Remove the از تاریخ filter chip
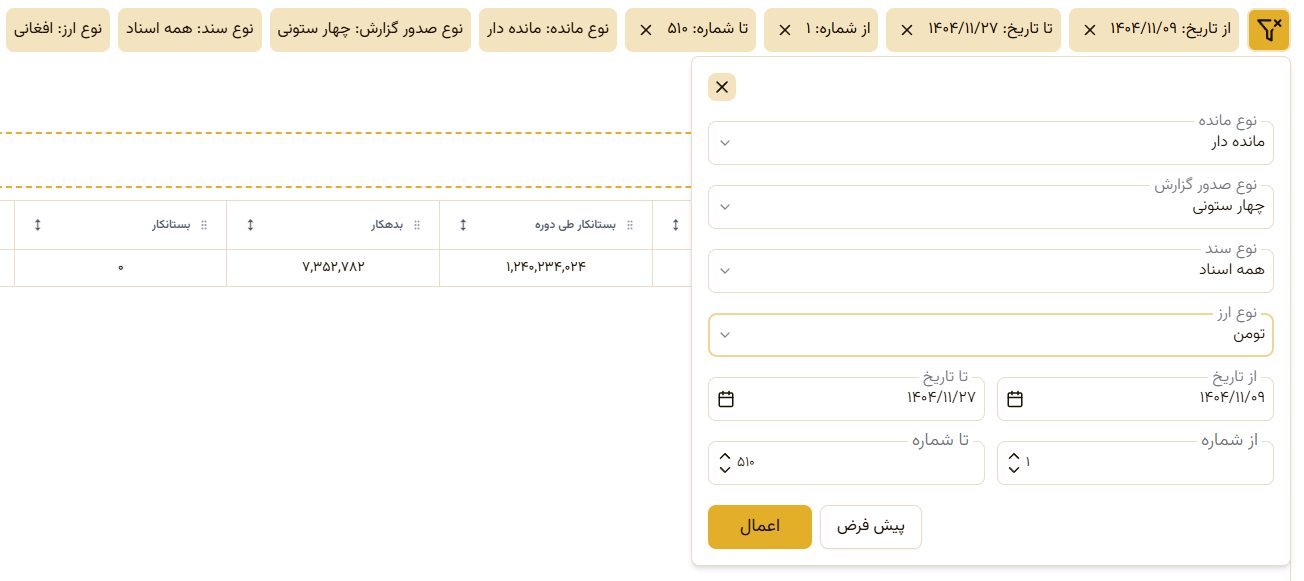 1090,30
